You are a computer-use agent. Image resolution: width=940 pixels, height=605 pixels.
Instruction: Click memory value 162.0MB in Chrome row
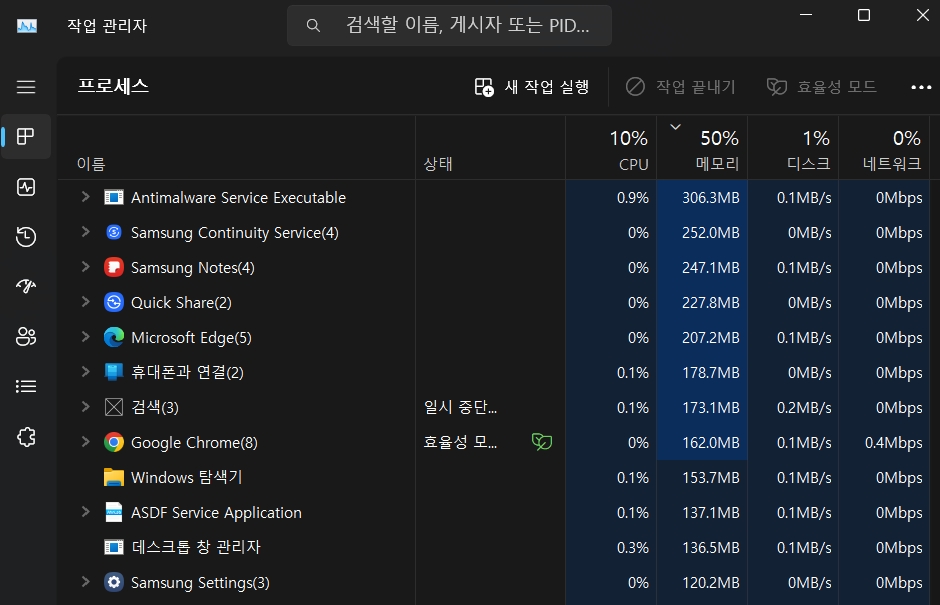coord(710,443)
